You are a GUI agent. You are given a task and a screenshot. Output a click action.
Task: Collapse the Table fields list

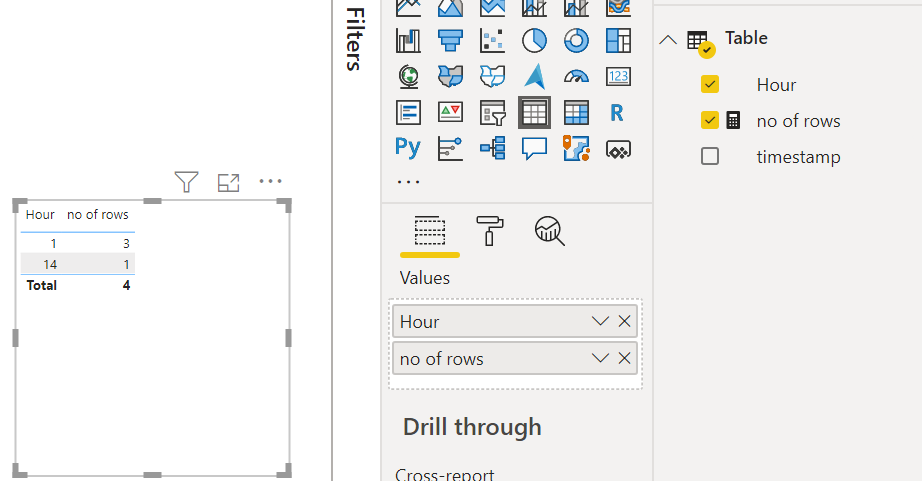(x=668, y=40)
